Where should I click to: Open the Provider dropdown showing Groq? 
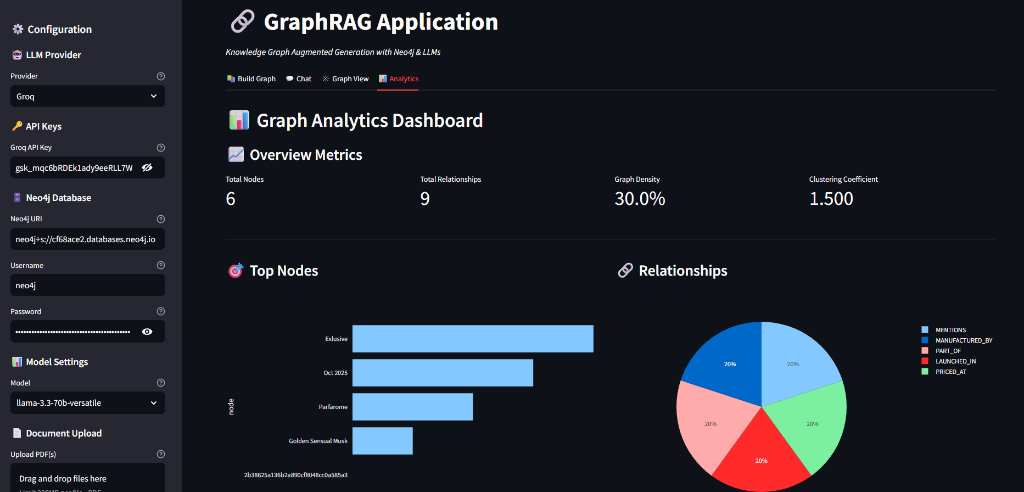tap(88, 96)
